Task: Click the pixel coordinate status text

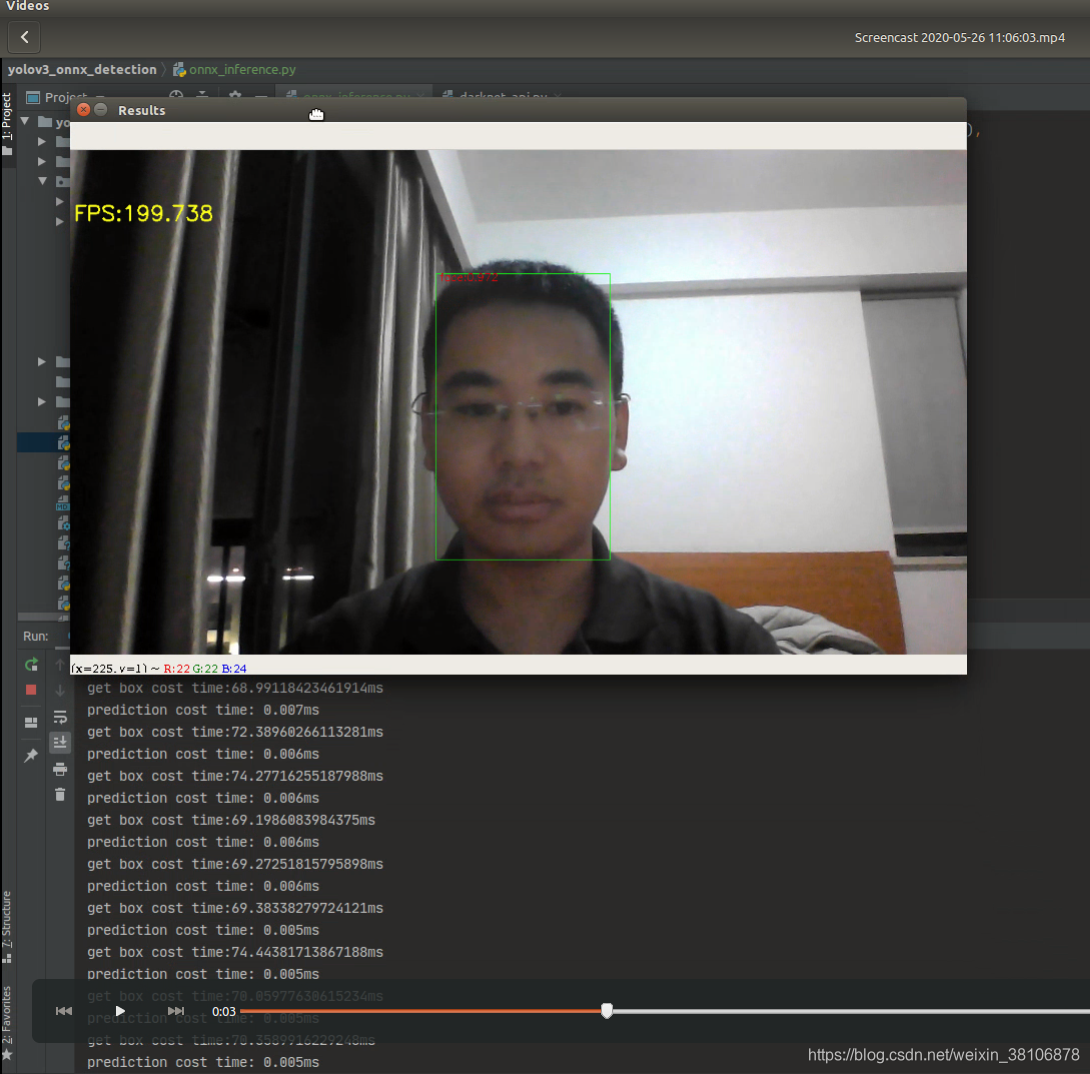Action: [109, 668]
